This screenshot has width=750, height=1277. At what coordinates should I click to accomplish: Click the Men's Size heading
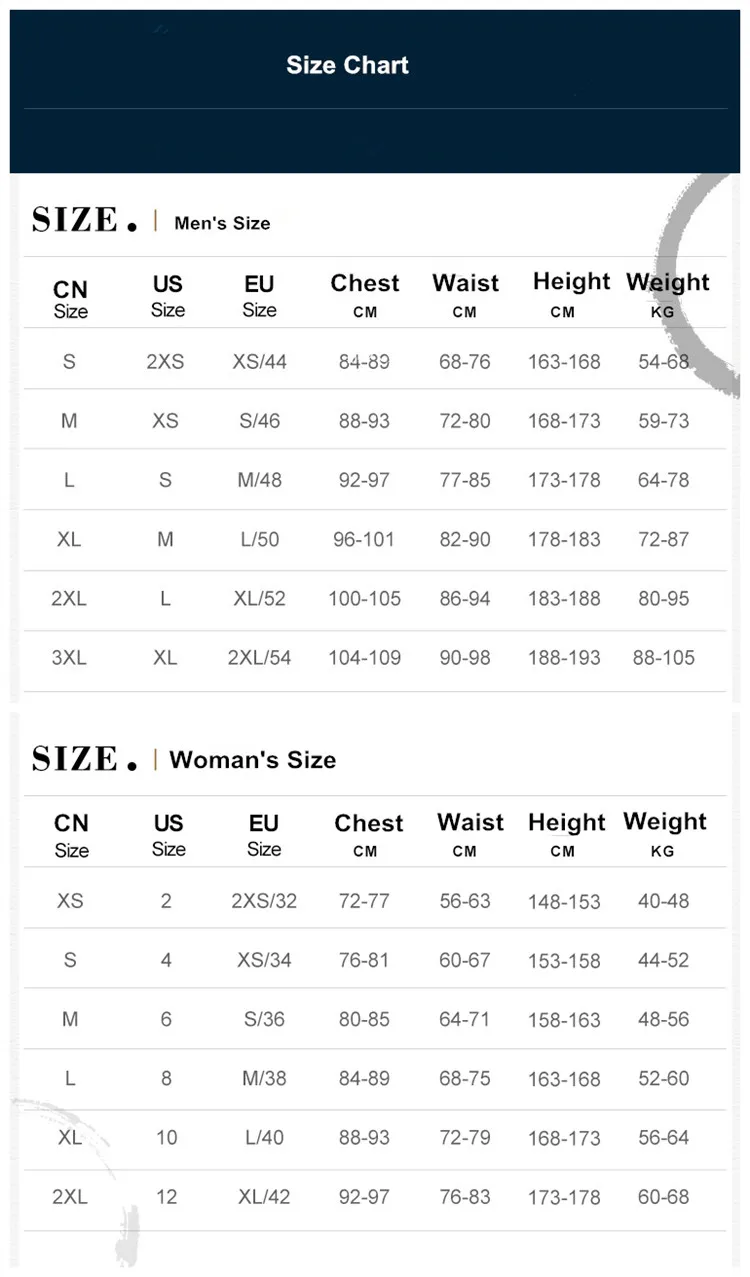(222, 223)
